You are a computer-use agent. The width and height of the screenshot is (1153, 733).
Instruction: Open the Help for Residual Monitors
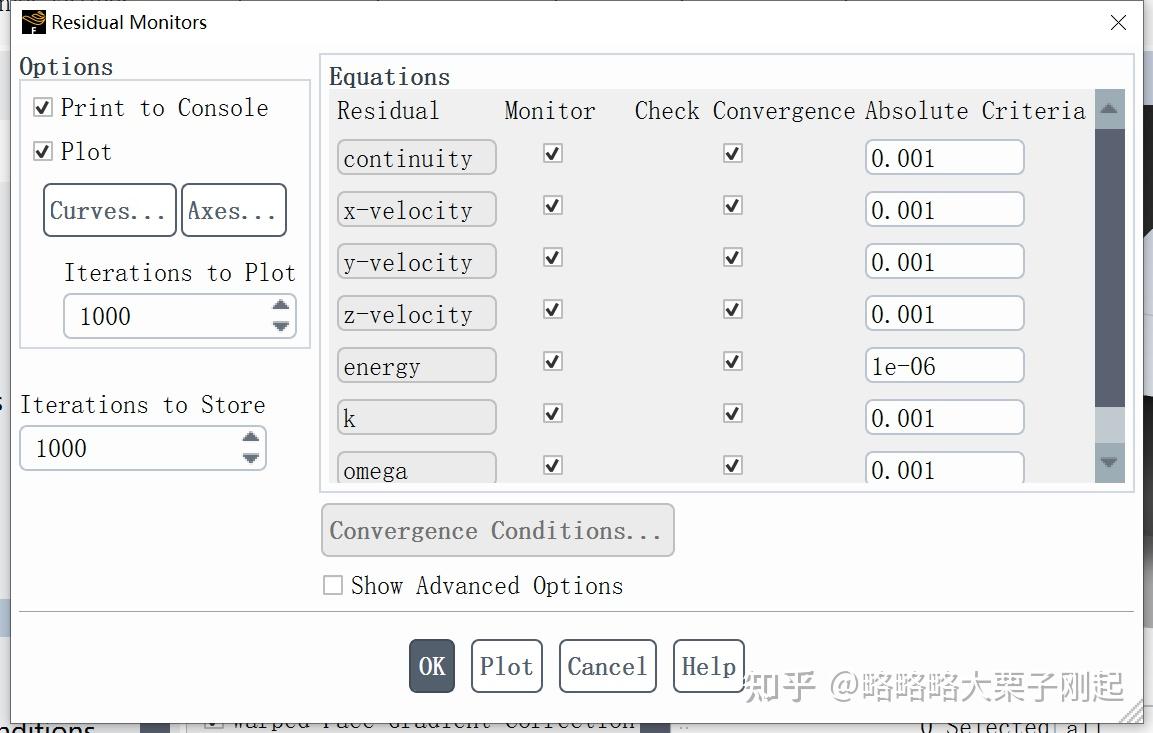coord(708,665)
